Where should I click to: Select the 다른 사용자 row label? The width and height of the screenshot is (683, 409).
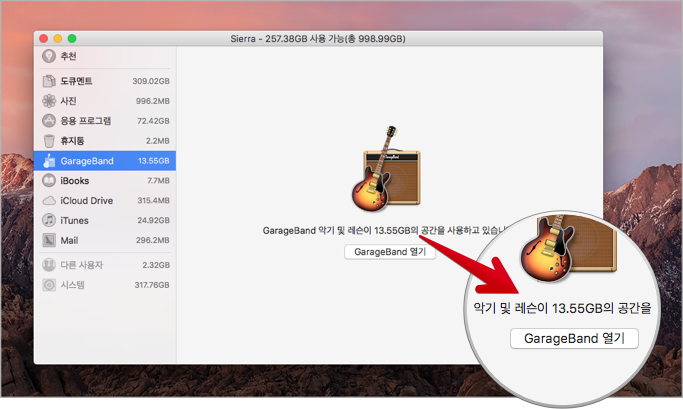tap(81, 265)
